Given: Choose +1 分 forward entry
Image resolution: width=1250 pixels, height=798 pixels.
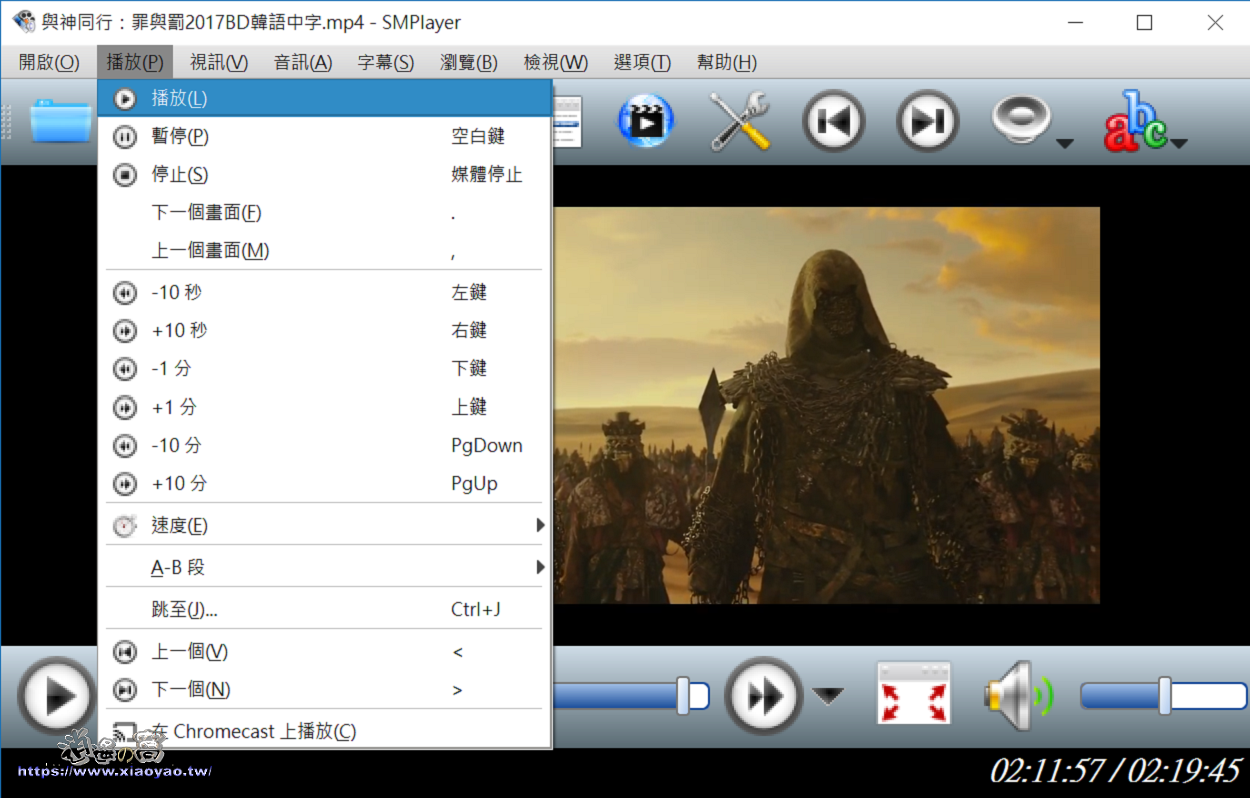Looking at the screenshot, I should (x=325, y=407).
